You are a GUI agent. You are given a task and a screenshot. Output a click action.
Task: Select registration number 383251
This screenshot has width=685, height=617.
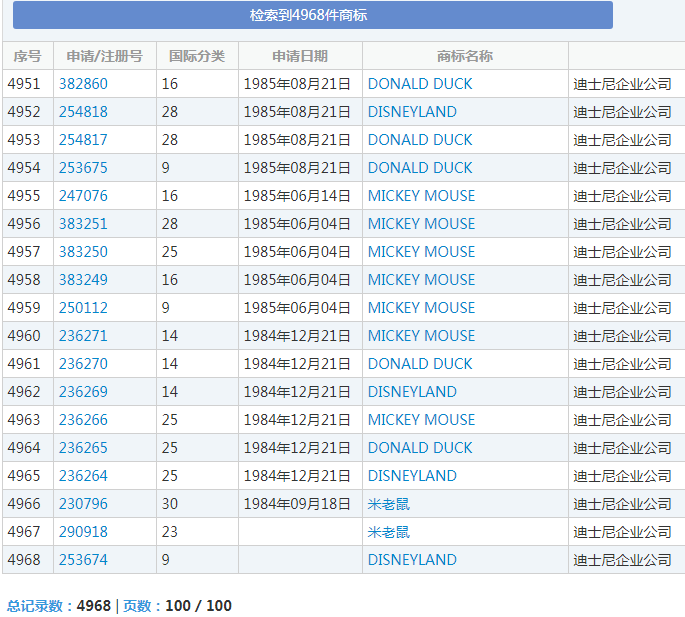pyautogui.click(x=83, y=224)
